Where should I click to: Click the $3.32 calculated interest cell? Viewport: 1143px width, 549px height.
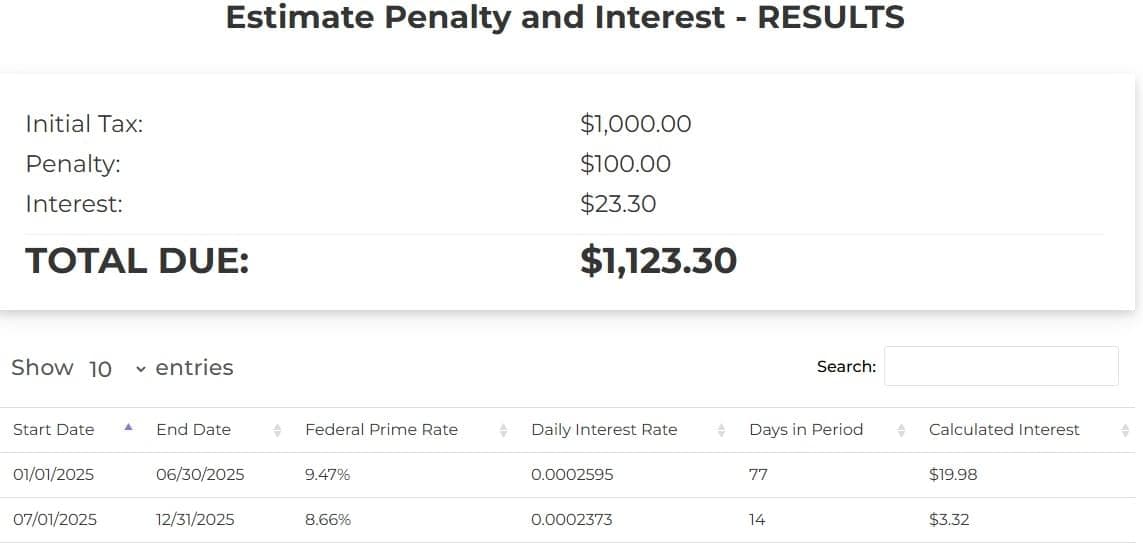[x=949, y=520]
